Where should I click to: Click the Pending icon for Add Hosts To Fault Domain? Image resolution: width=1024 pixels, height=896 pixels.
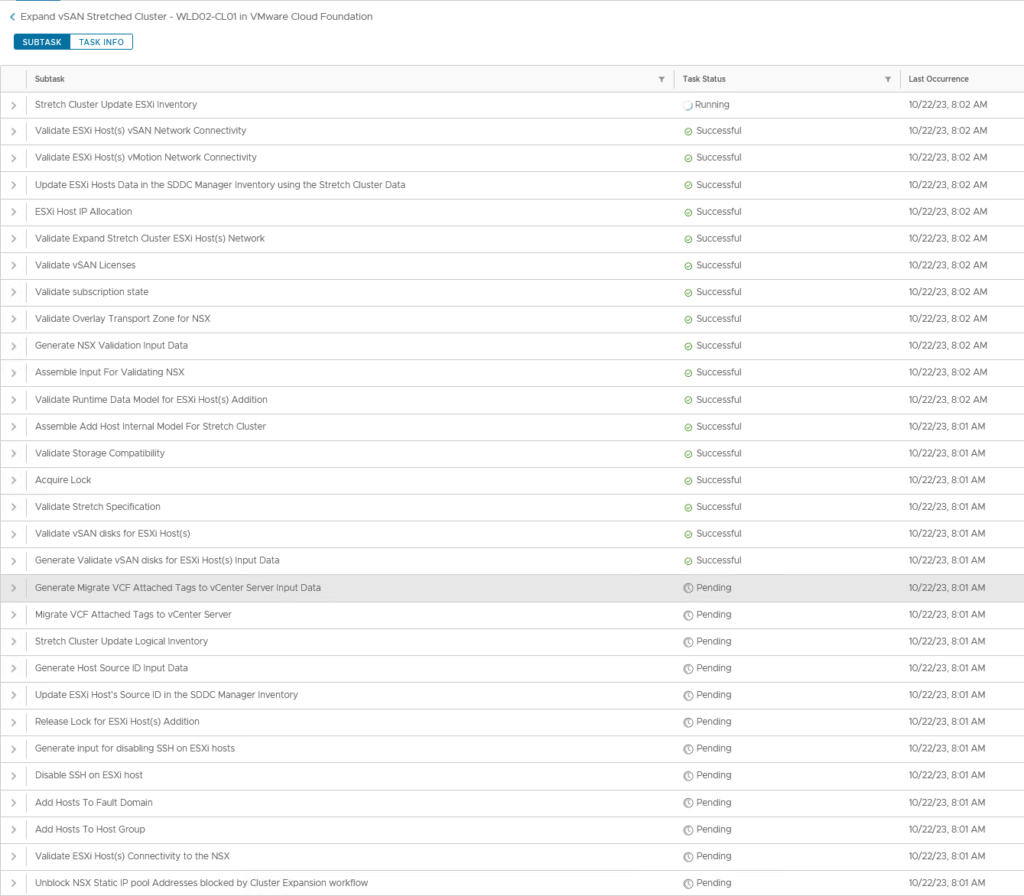click(x=688, y=803)
